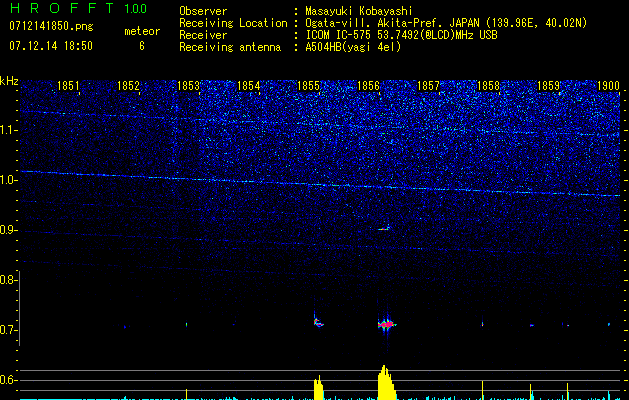Click the 1857 time marker
The height and width of the screenshot is (400, 629).
428,85
